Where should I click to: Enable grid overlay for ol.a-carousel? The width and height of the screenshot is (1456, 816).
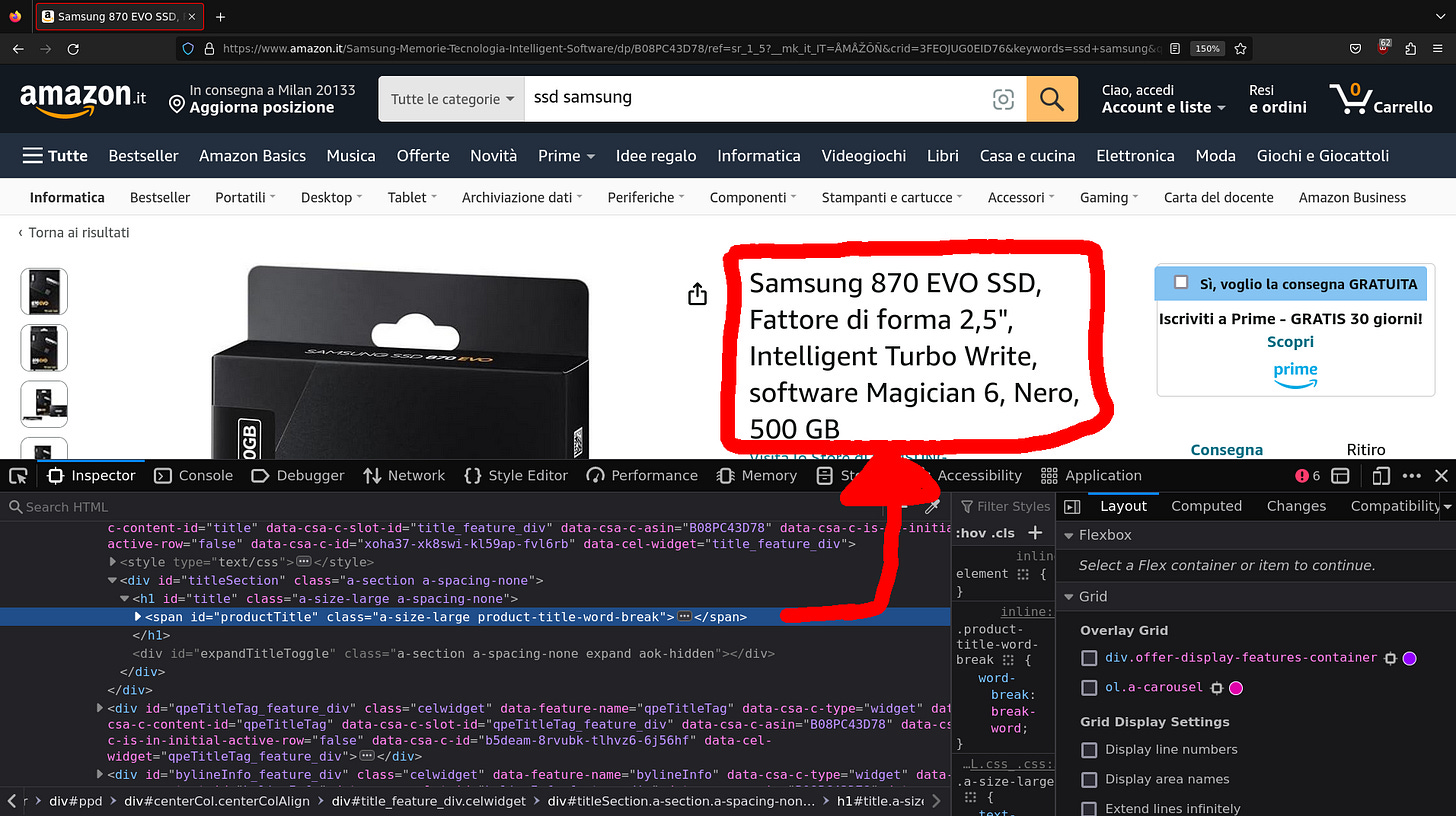point(1089,688)
